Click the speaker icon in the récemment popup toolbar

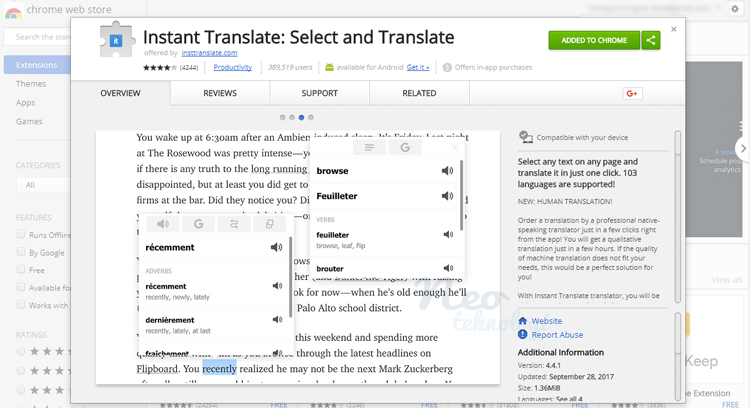[x=163, y=223]
